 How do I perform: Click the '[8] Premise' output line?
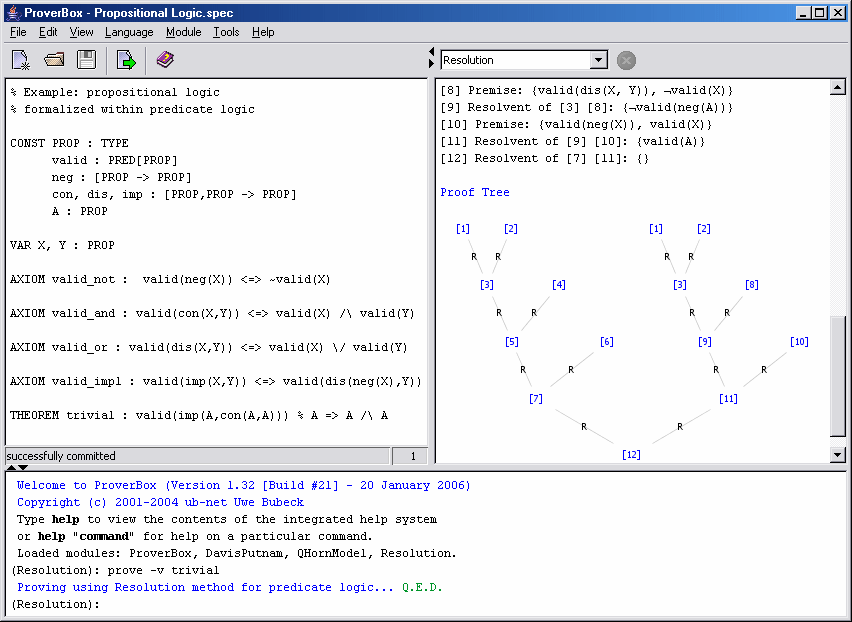[x=587, y=91]
